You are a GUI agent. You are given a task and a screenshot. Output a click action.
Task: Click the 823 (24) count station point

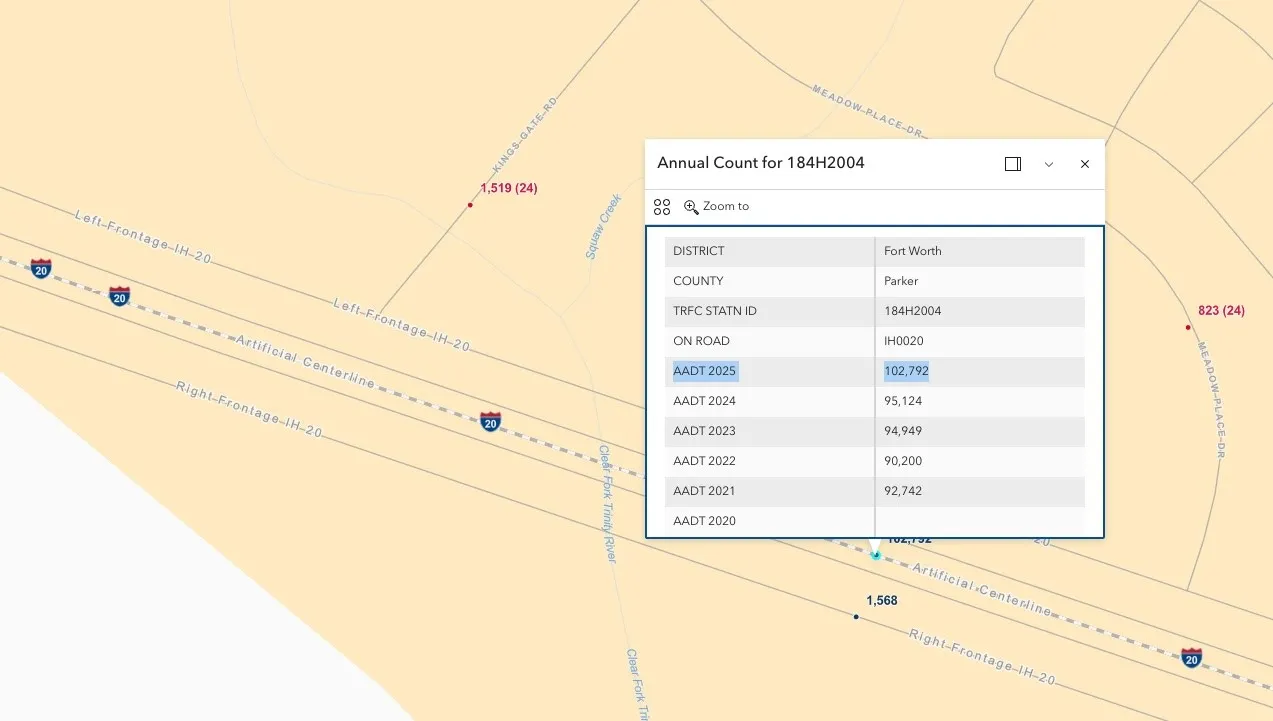(1188, 327)
